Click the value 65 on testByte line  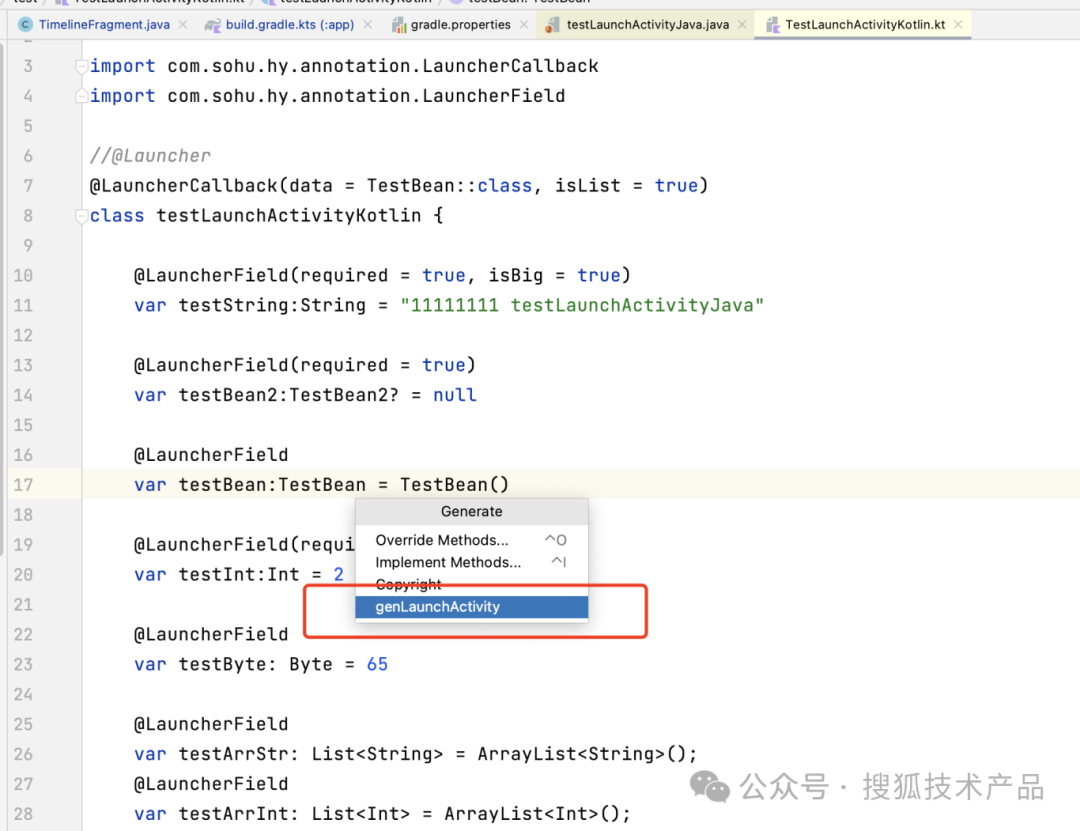(377, 664)
